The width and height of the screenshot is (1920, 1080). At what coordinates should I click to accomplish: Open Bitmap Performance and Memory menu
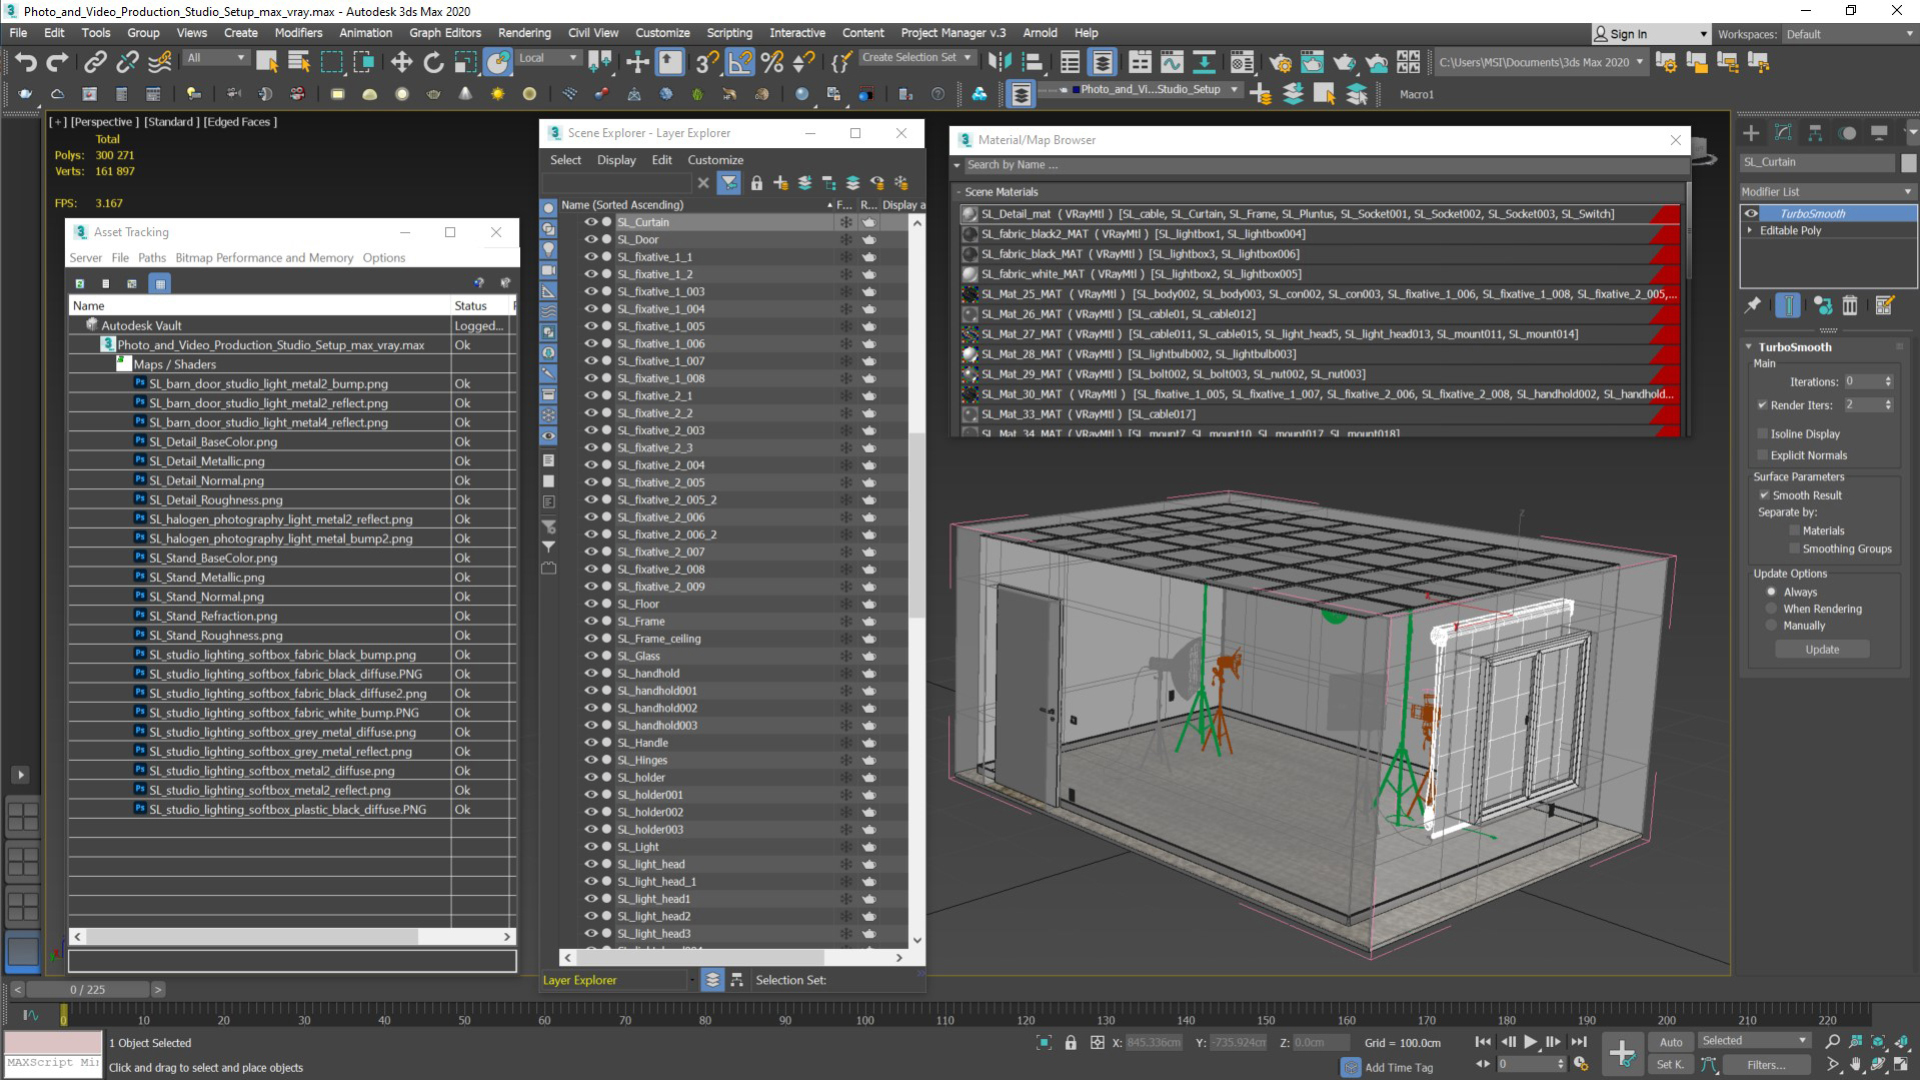(x=264, y=258)
